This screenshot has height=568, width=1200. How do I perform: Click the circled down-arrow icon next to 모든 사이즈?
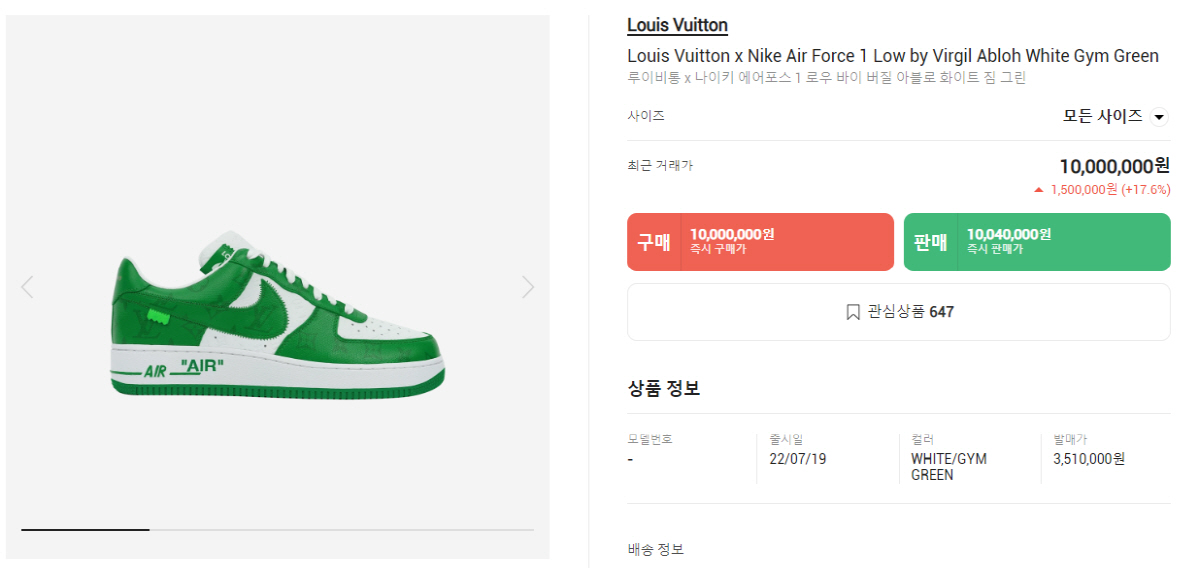1159,117
